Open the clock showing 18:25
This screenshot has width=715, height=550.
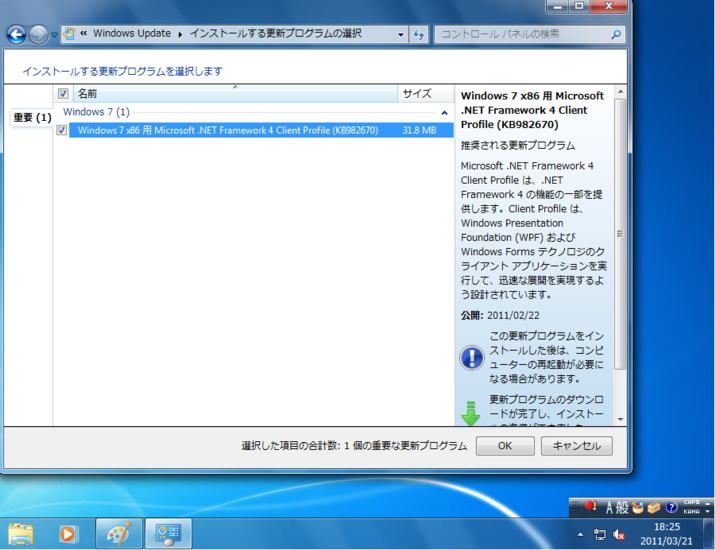pos(667,534)
